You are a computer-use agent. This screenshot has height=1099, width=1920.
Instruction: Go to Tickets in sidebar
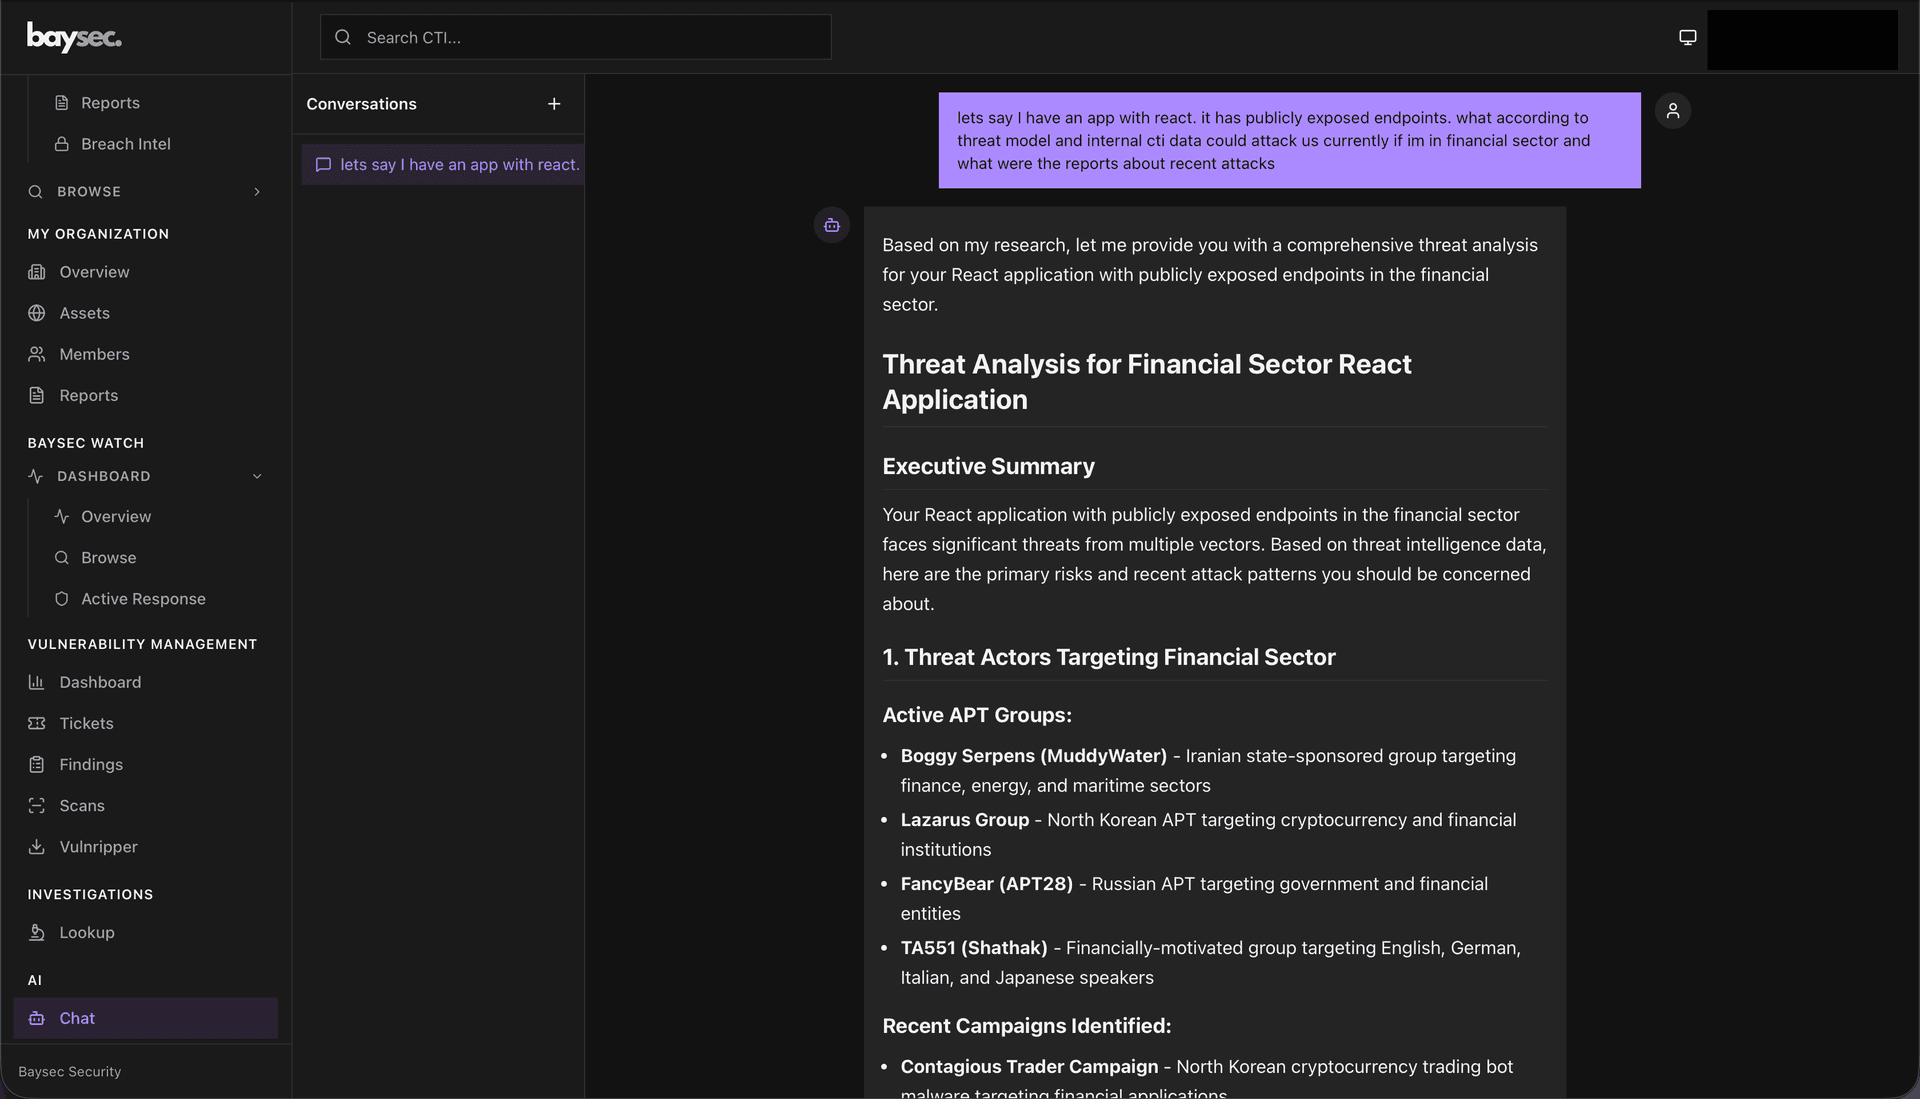(x=86, y=724)
